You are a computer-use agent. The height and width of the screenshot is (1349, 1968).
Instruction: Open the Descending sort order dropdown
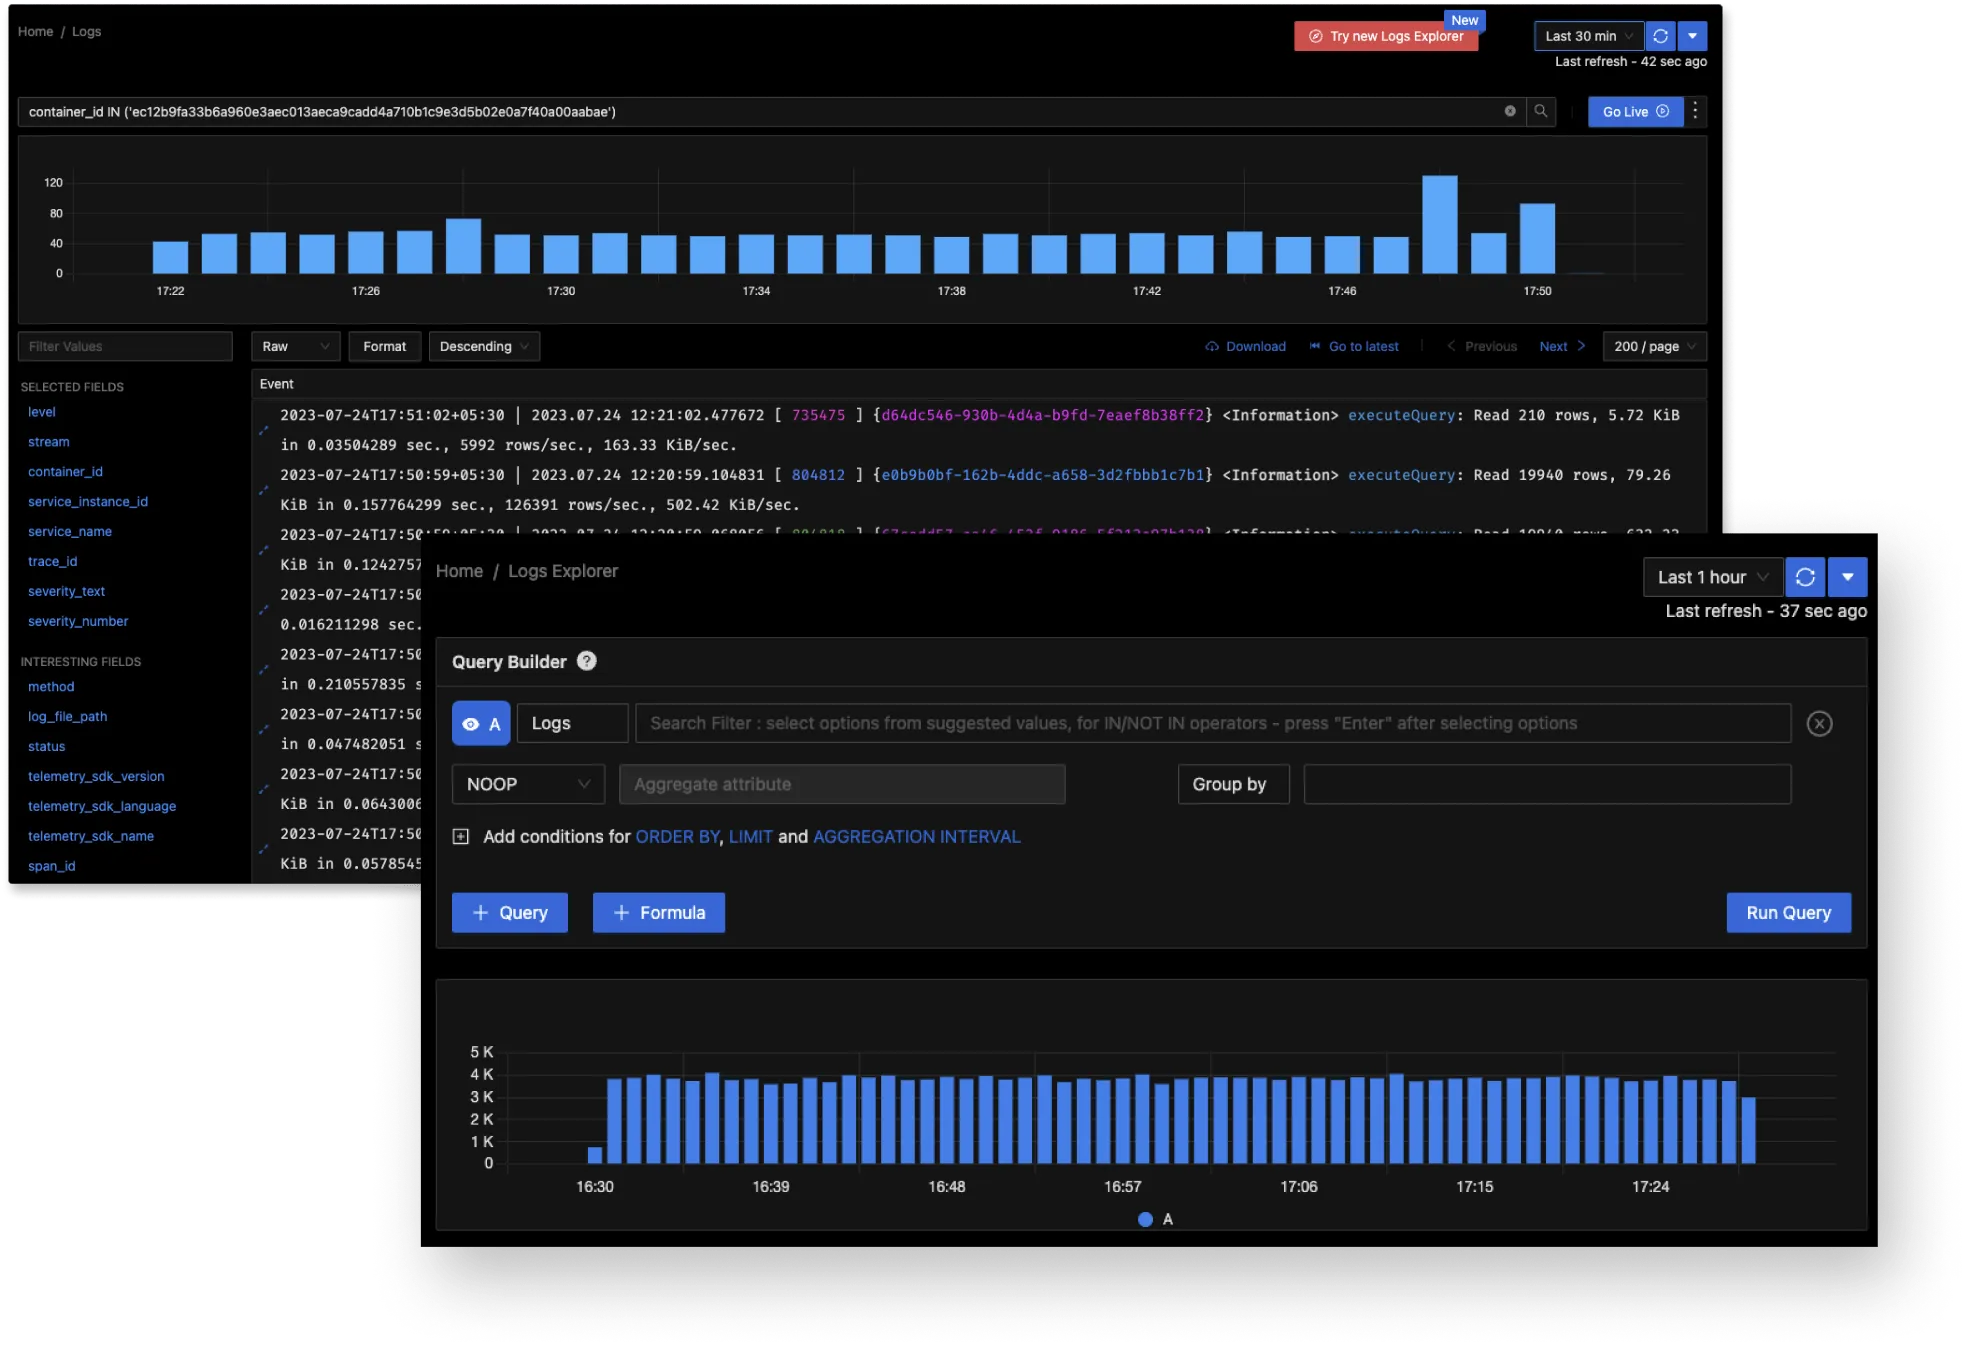pos(484,346)
